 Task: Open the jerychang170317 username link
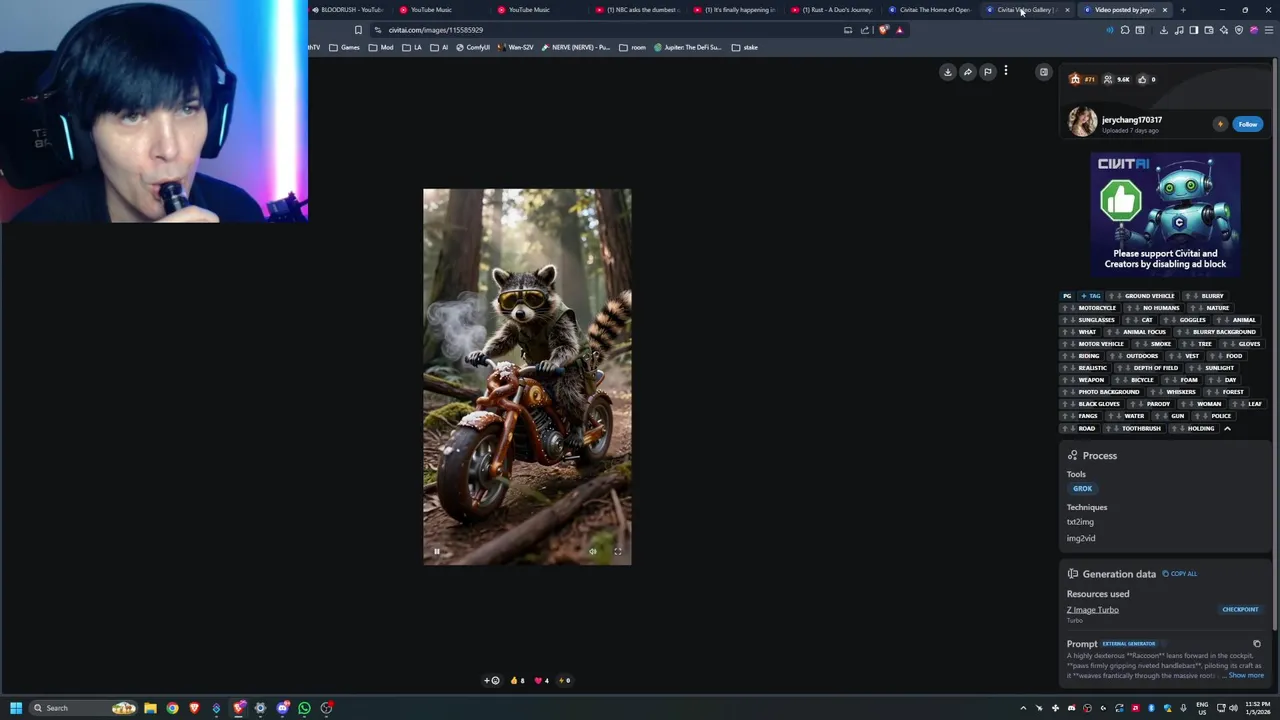[1132, 120]
